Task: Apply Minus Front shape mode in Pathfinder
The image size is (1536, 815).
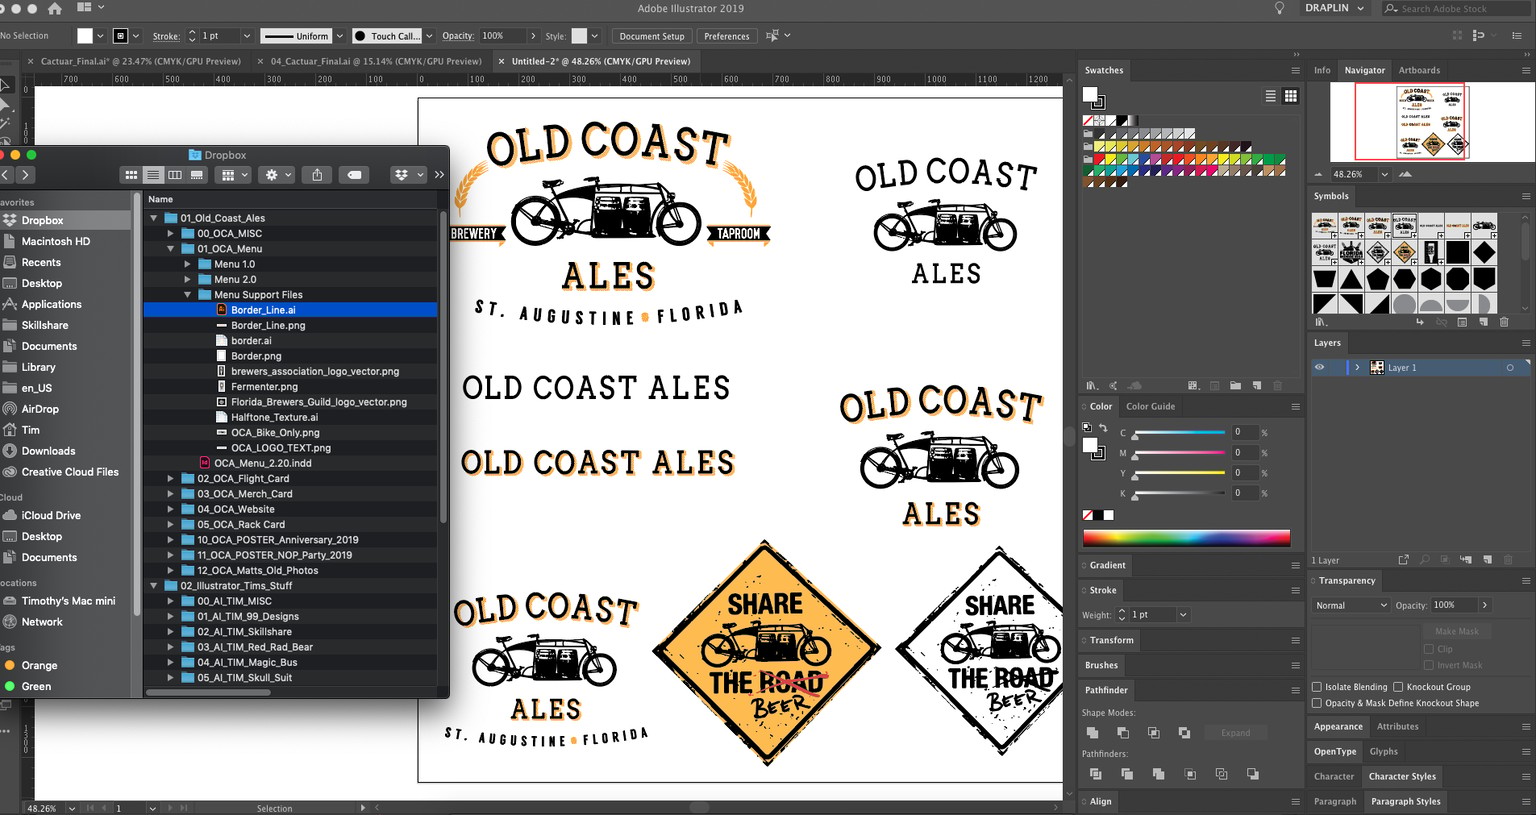Action: coord(1123,733)
